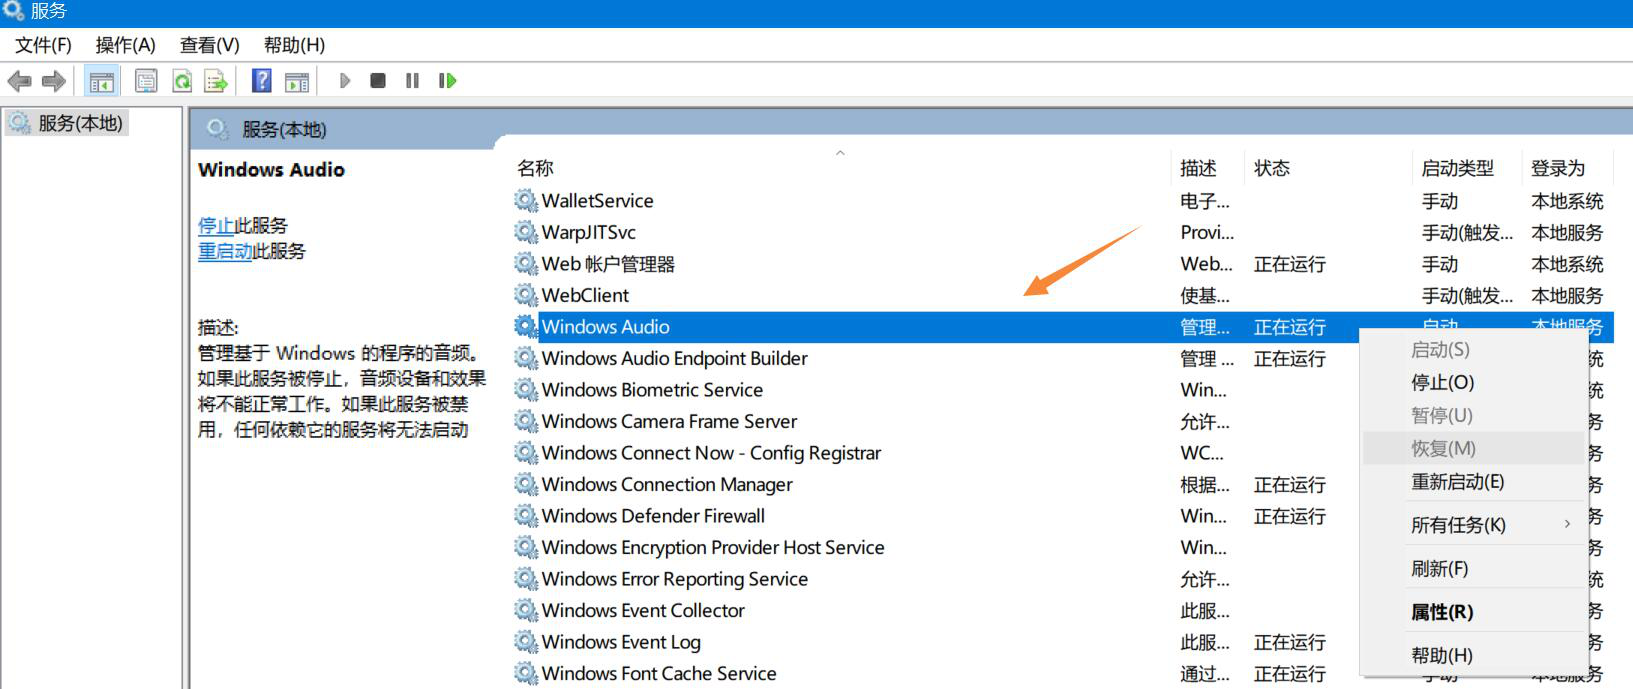
Task: Click gear icon of Windows Biometric Service
Action: tap(526, 390)
